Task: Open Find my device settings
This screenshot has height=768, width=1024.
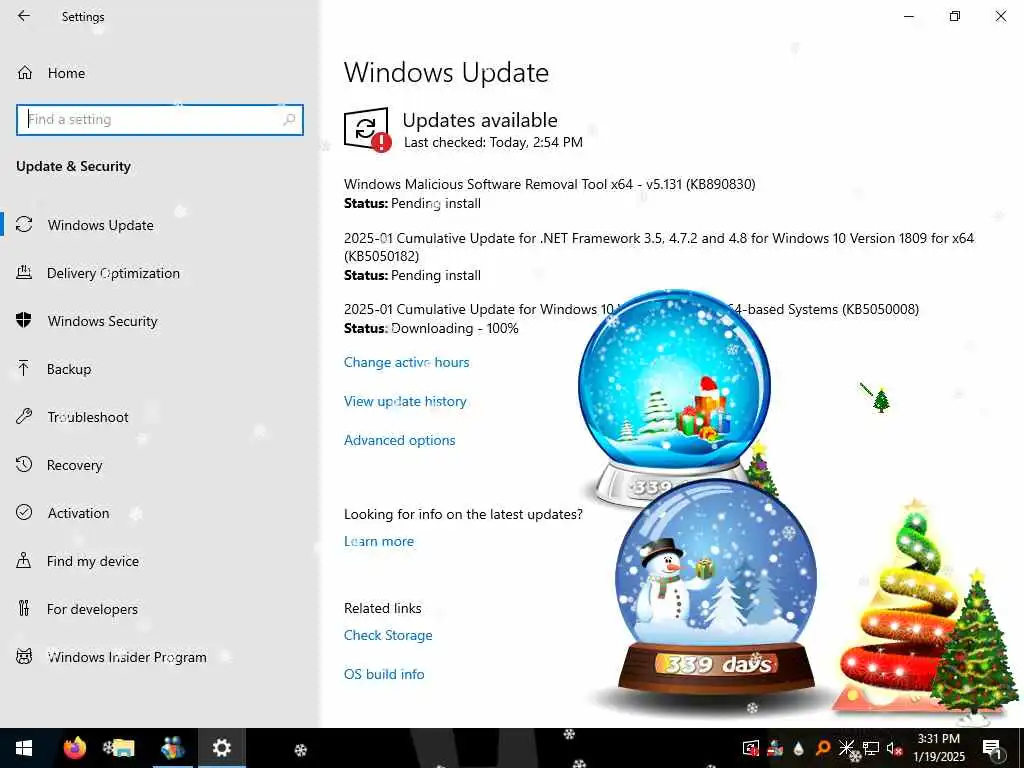Action: coord(93,561)
